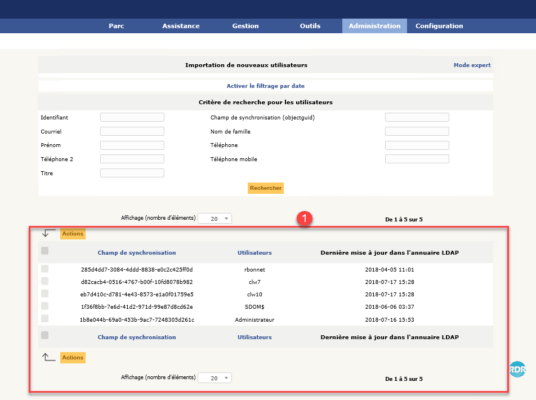536x400 pixels.
Task: Open the Configuration menu
Action: click(439, 26)
